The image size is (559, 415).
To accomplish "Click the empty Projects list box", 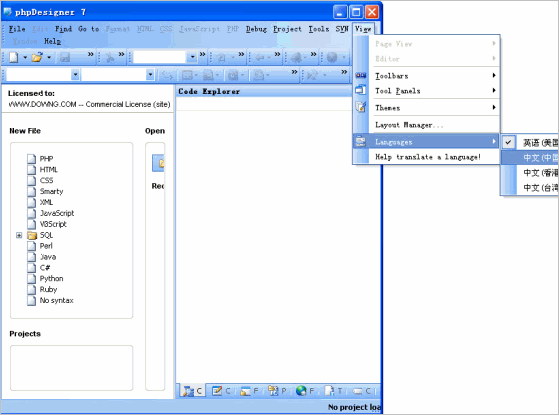I will pos(72,368).
